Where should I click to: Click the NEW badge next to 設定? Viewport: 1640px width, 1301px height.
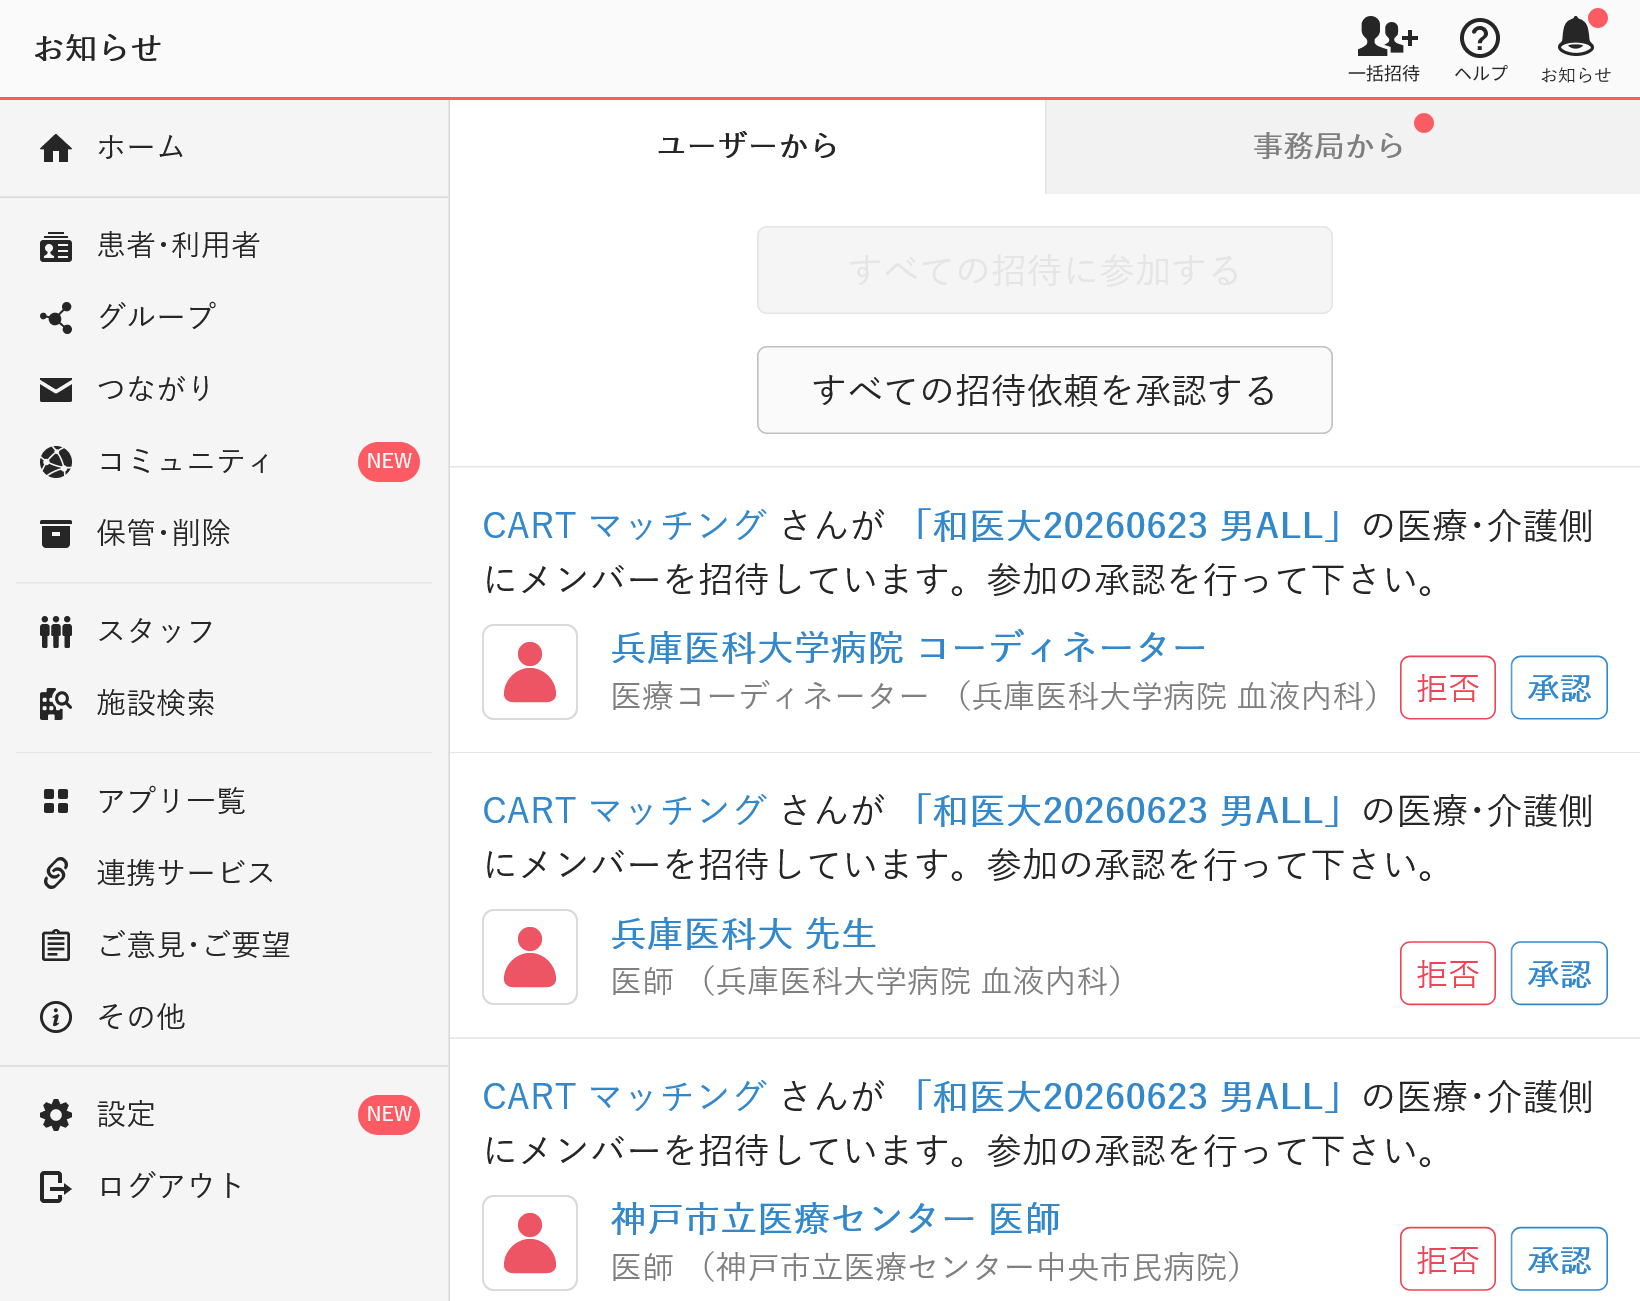[389, 1114]
